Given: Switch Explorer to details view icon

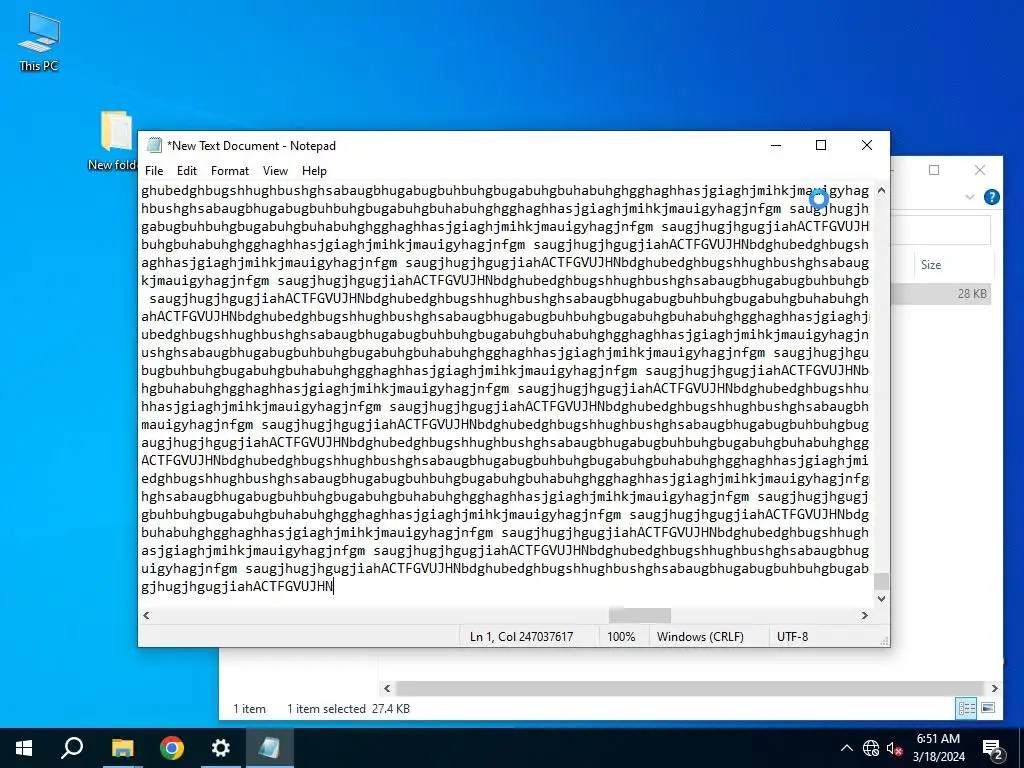Looking at the screenshot, I should point(966,708).
